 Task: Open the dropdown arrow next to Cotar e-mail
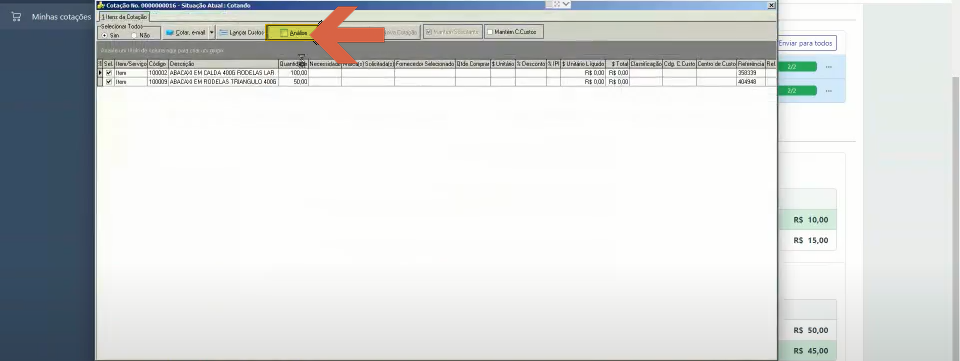pos(212,32)
